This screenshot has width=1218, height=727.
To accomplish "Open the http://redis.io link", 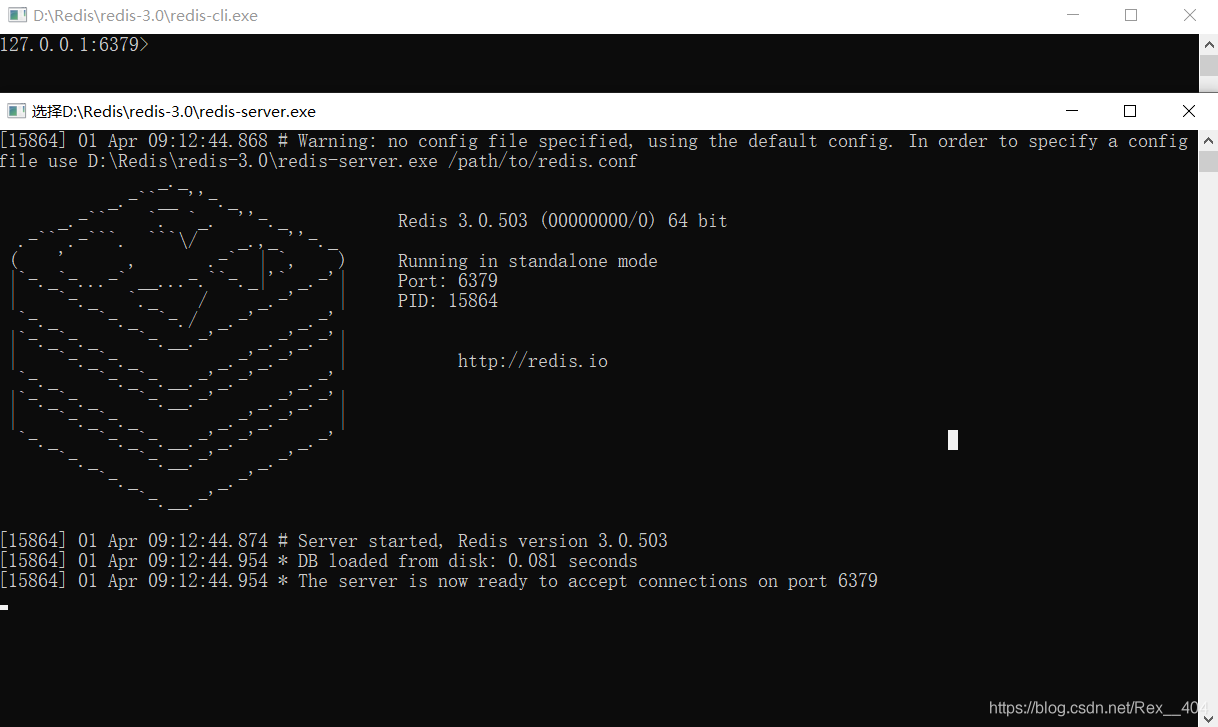I will (533, 360).
